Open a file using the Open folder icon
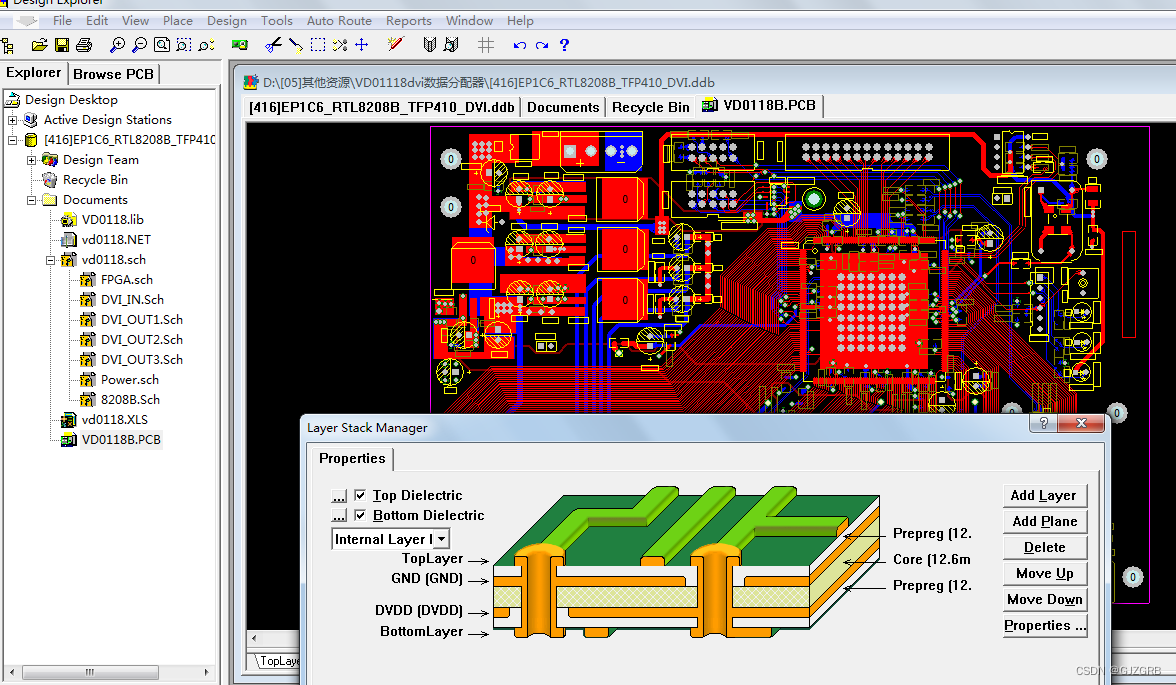Image resolution: width=1176 pixels, height=685 pixels. click(x=39, y=45)
